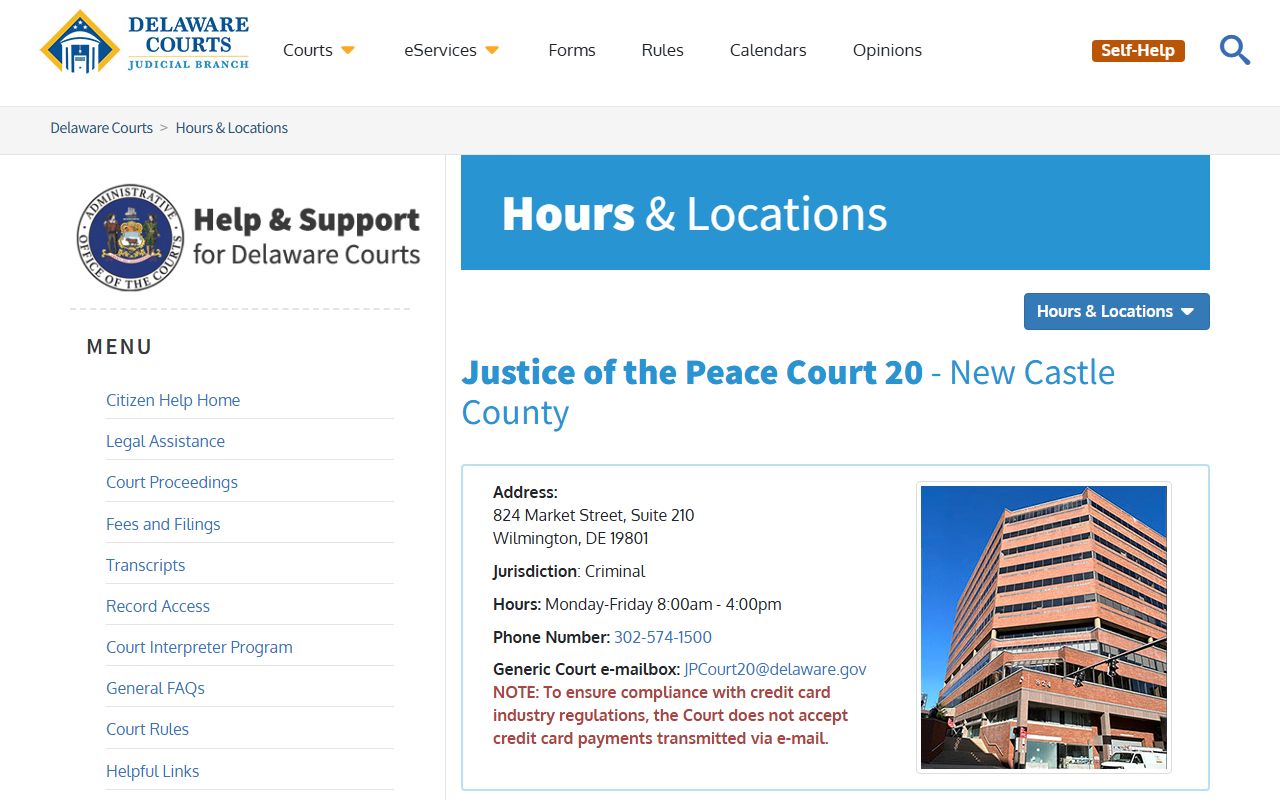This screenshot has height=800, width=1280.
Task: Select Court Interpreter Program sidebar link
Action: (x=199, y=647)
